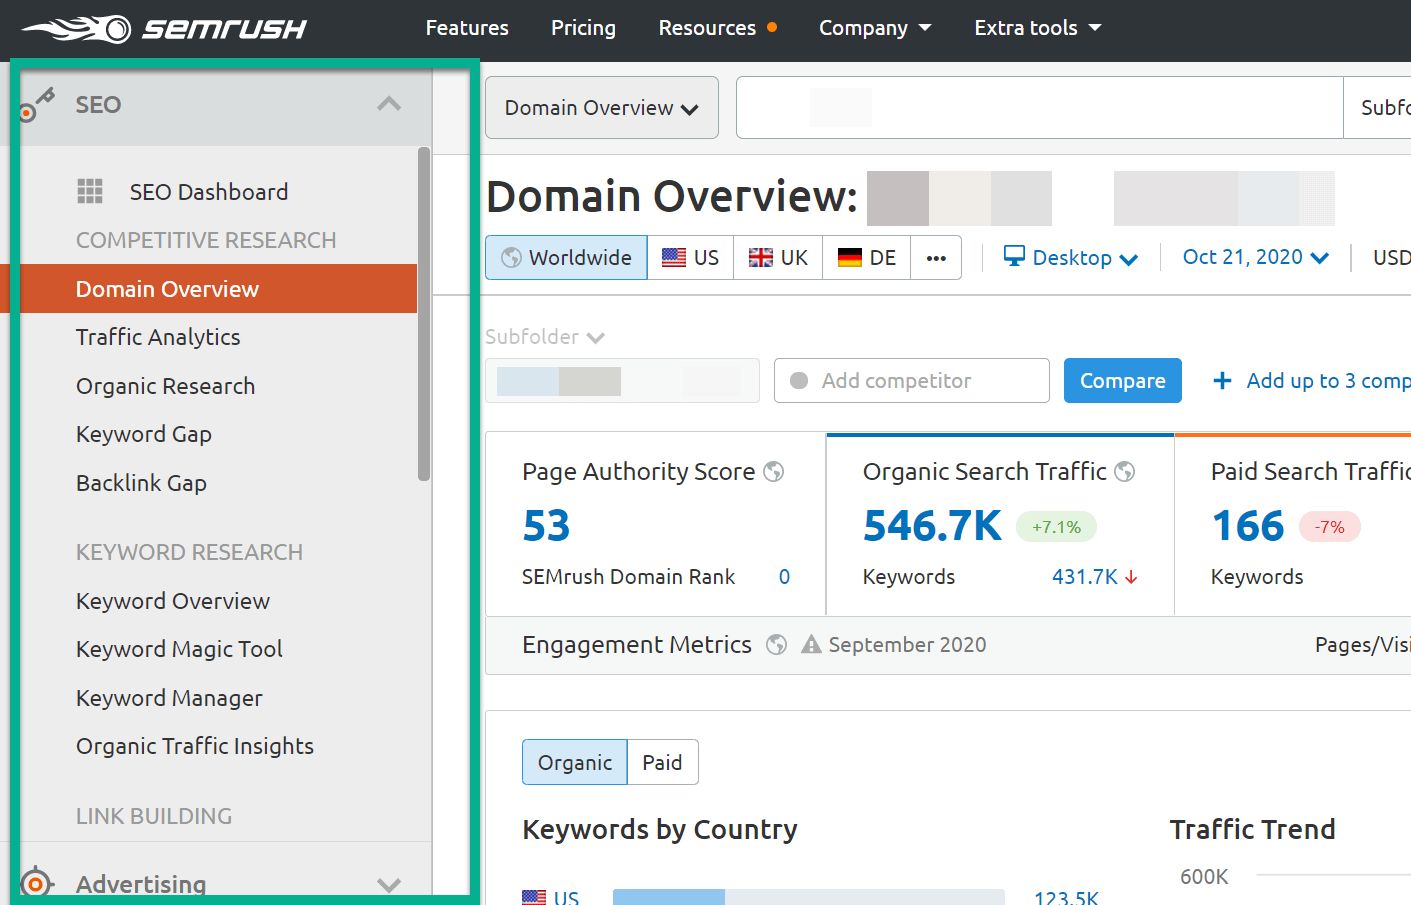Screen dimensions: 1411x905
Task: Click the +7.1% change badge
Action: (x=1056, y=527)
